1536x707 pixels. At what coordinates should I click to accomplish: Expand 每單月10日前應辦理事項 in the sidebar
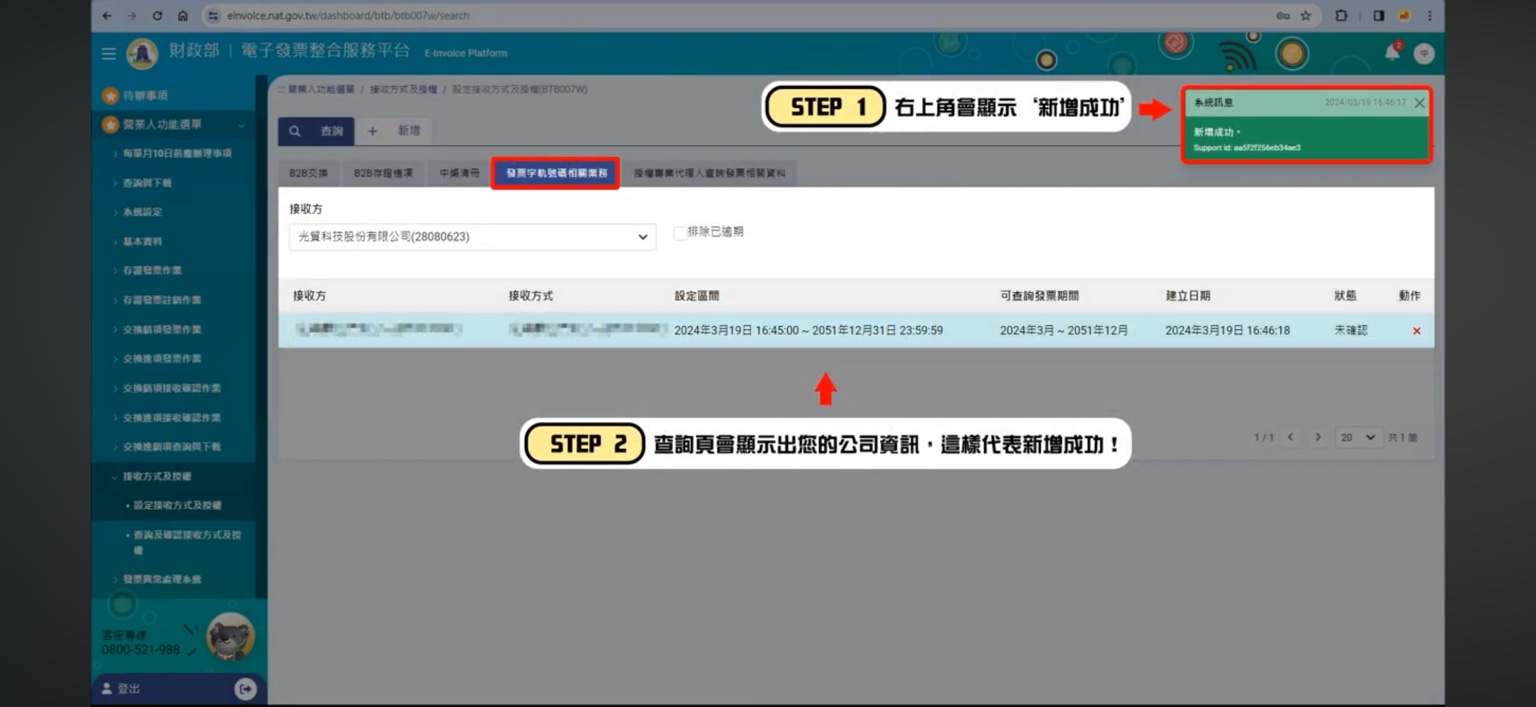pyautogui.click(x=177, y=154)
